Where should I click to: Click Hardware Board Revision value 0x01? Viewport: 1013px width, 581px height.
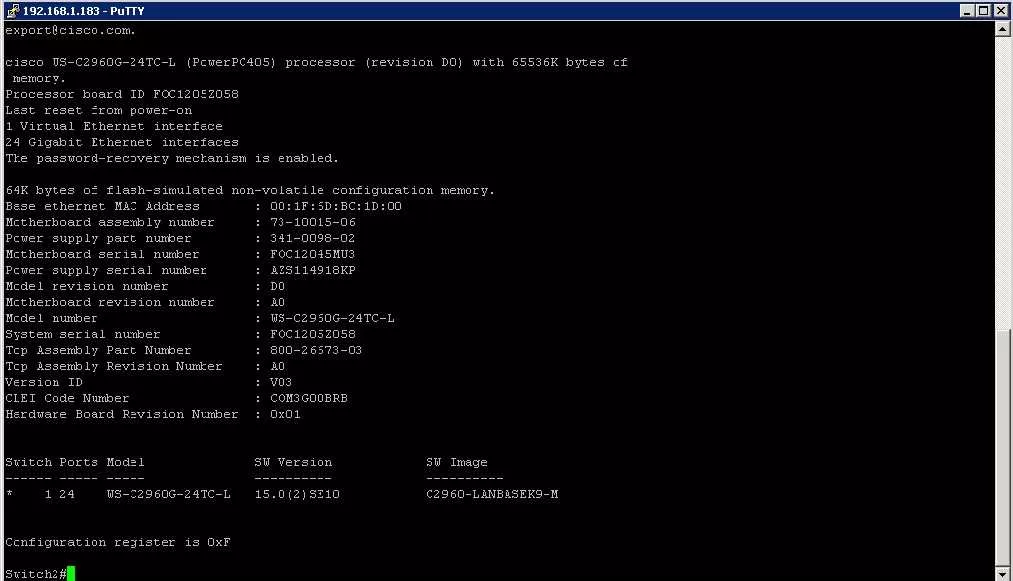click(x=285, y=414)
